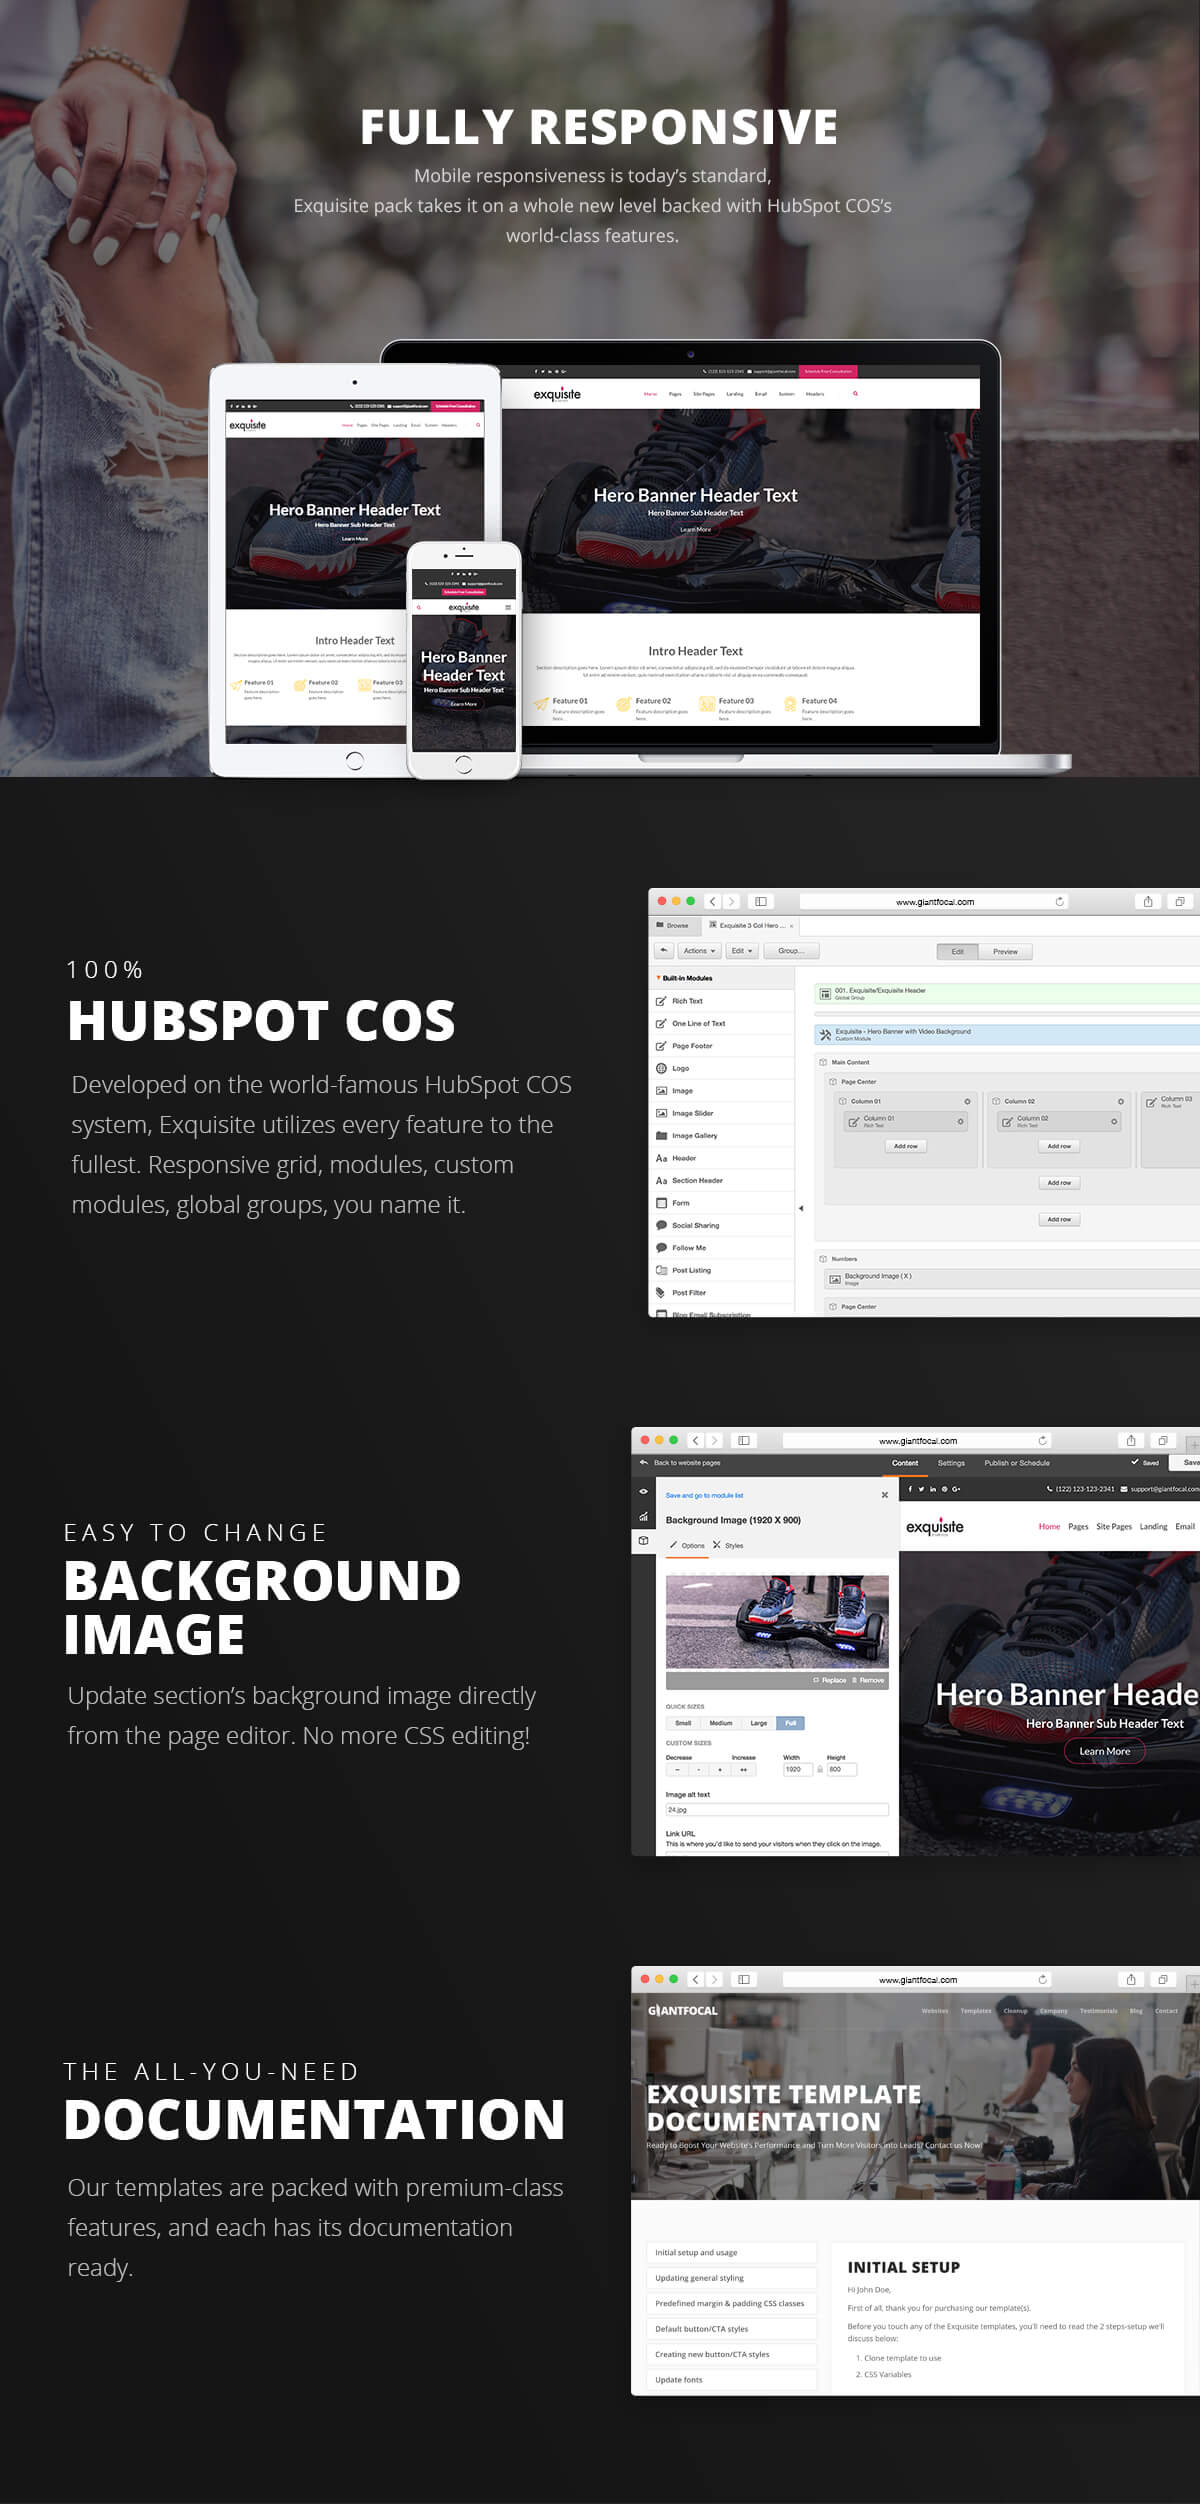The width and height of the screenshot is (1200, 2504).
Task: Switch layout editor to Preview mode
Action: tap(1005, 952)
